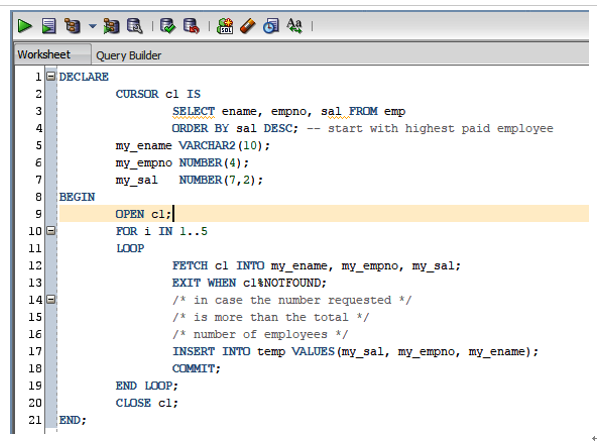Run the statement with the green play icon
Screen dimensions: 597x444
25,26
